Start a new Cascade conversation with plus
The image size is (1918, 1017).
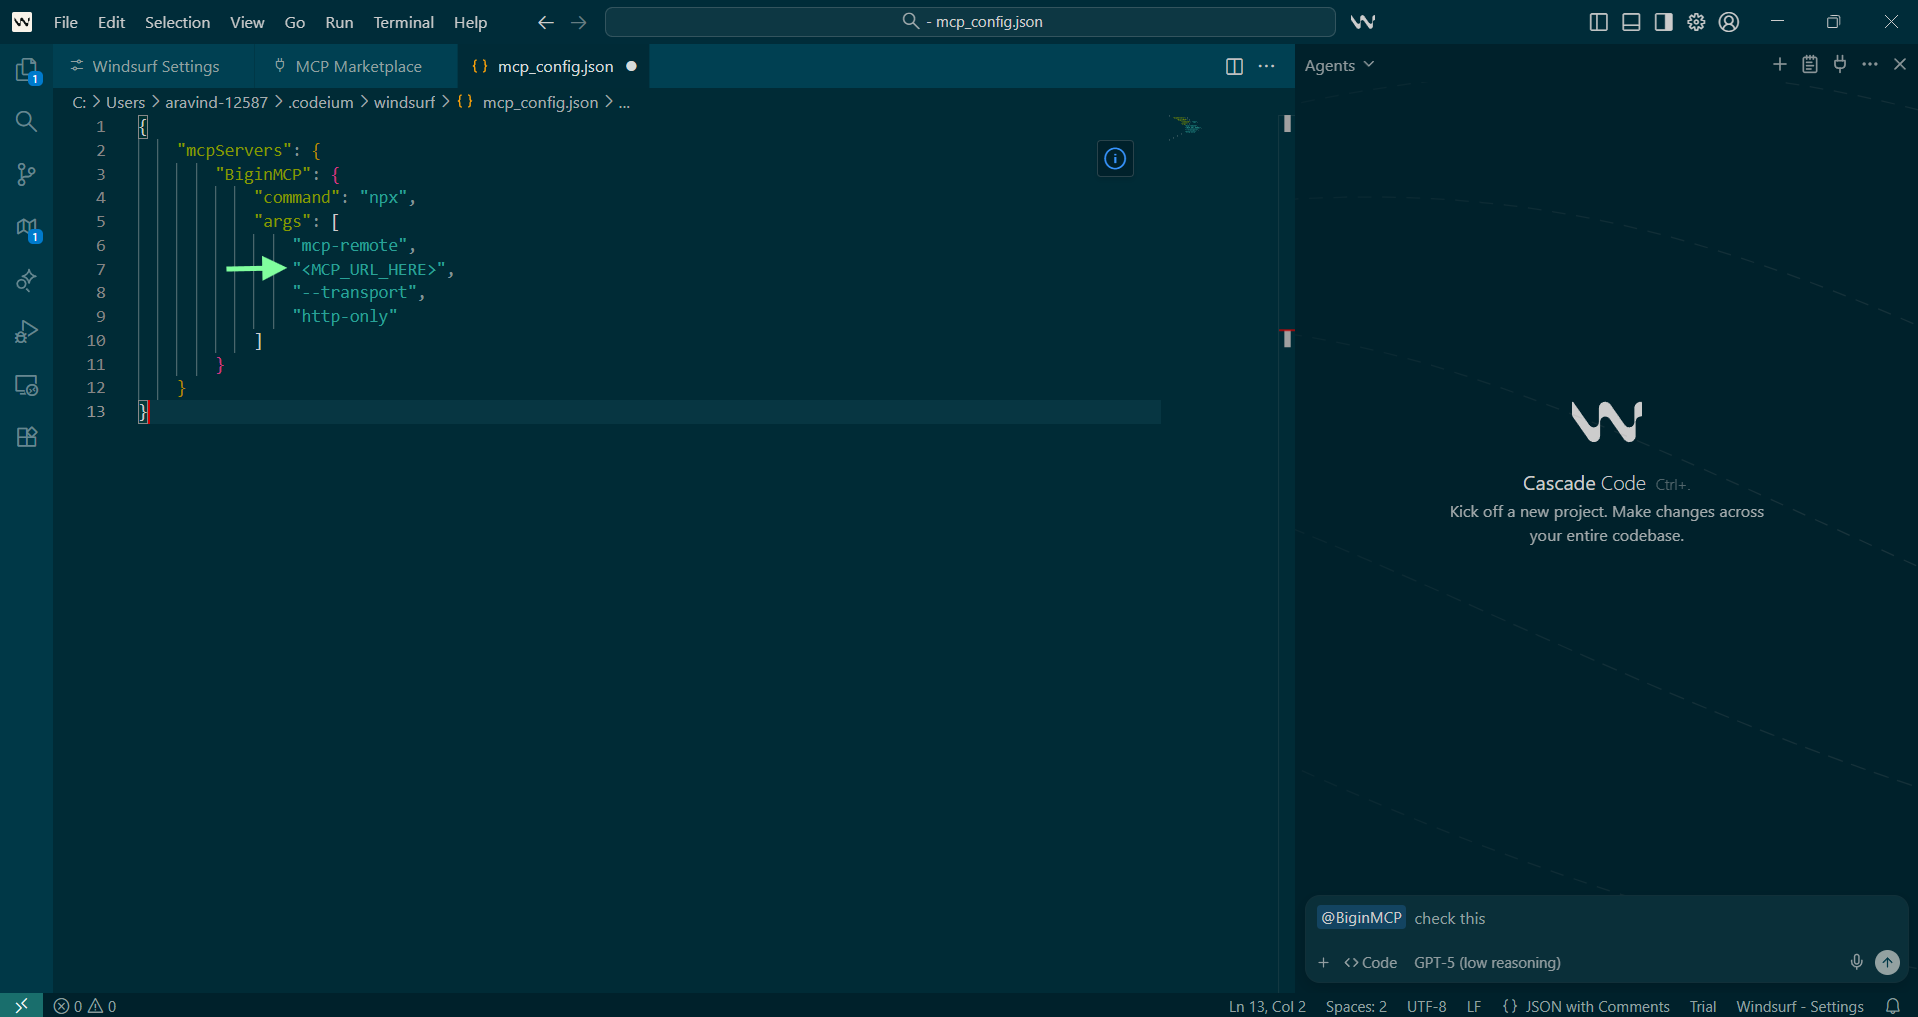(x=1779, y=65)
